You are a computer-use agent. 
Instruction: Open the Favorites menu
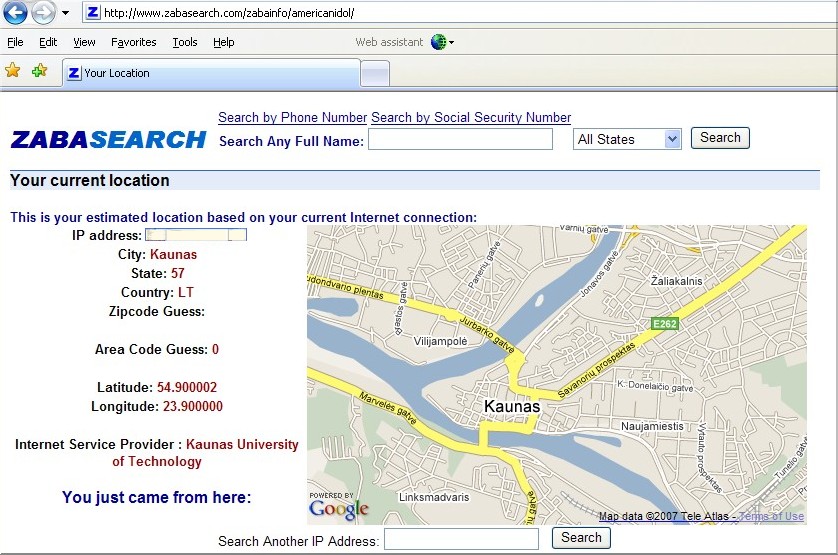click(134, 42)
